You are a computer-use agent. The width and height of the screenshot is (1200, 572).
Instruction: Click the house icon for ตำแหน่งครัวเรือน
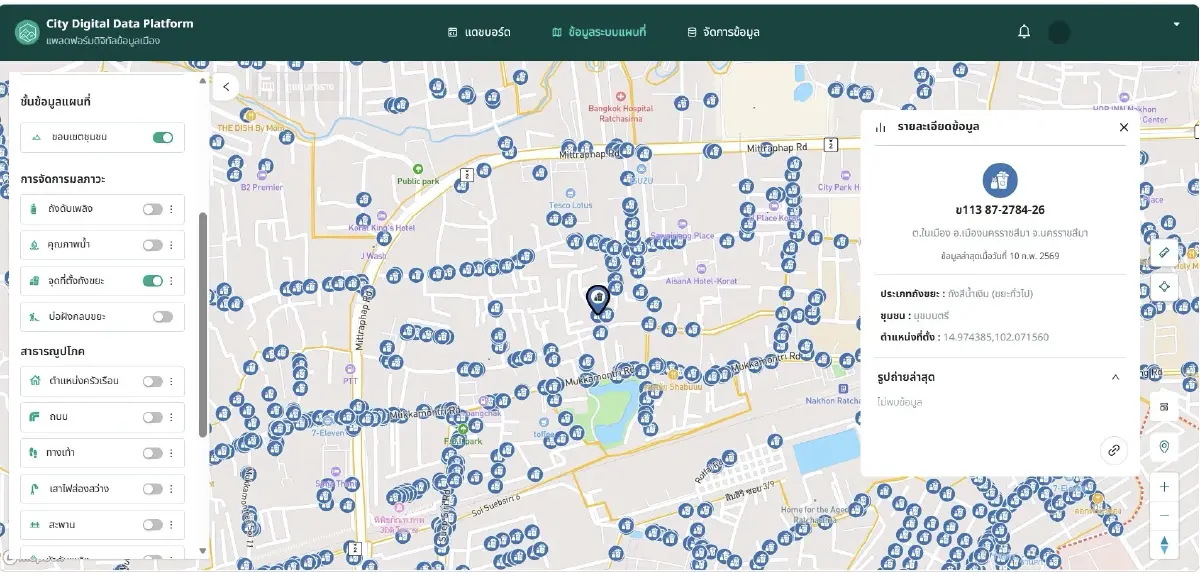(35, 381)
